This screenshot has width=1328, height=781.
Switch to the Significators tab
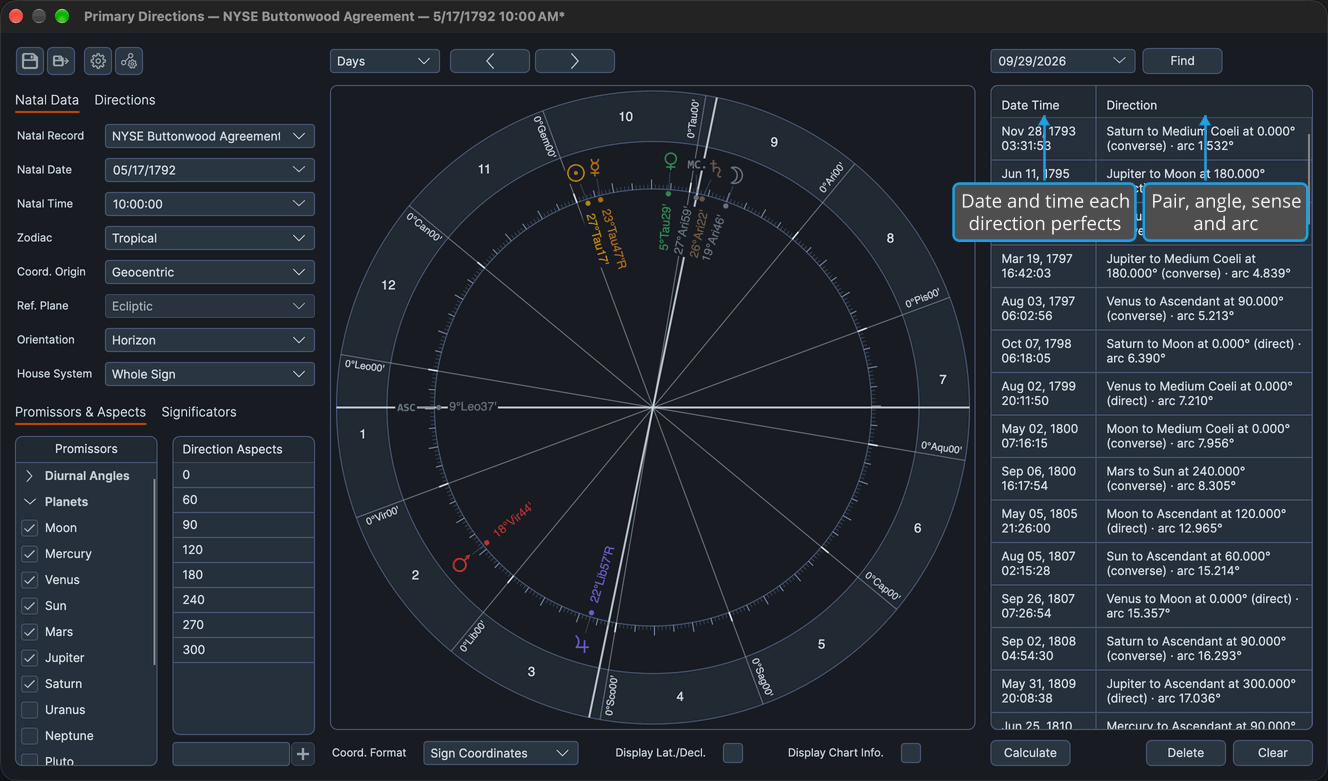(199, 412)
